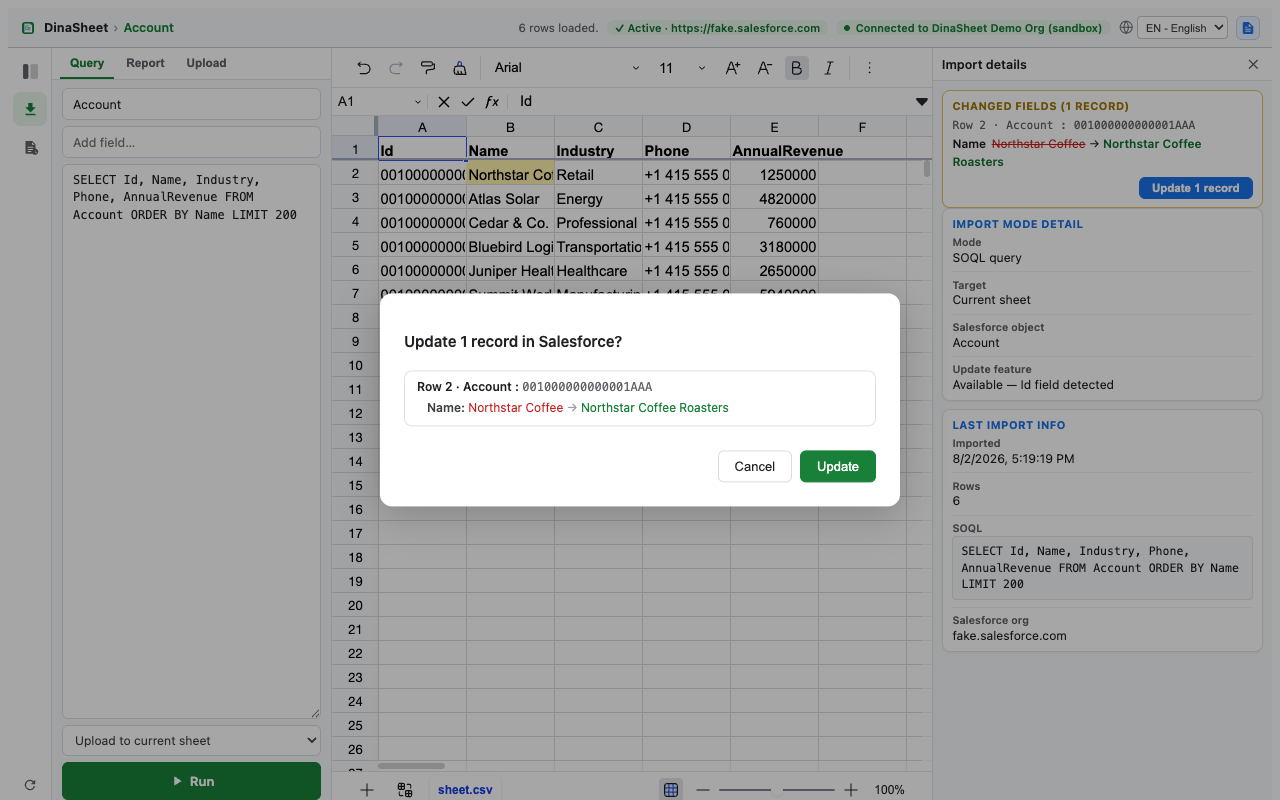Select row 20 header
Viewport: 1280px width, 800px height.
pos(355,605)
